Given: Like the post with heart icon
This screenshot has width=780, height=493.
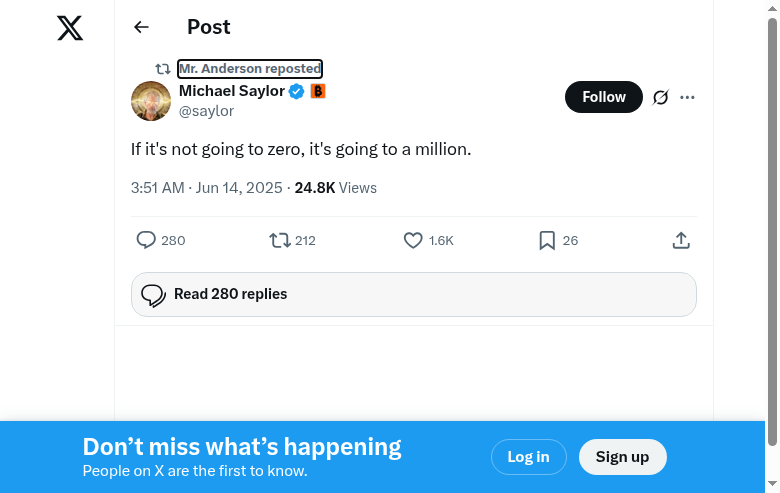Looking at the screenshot, I should tap(413, 240).
